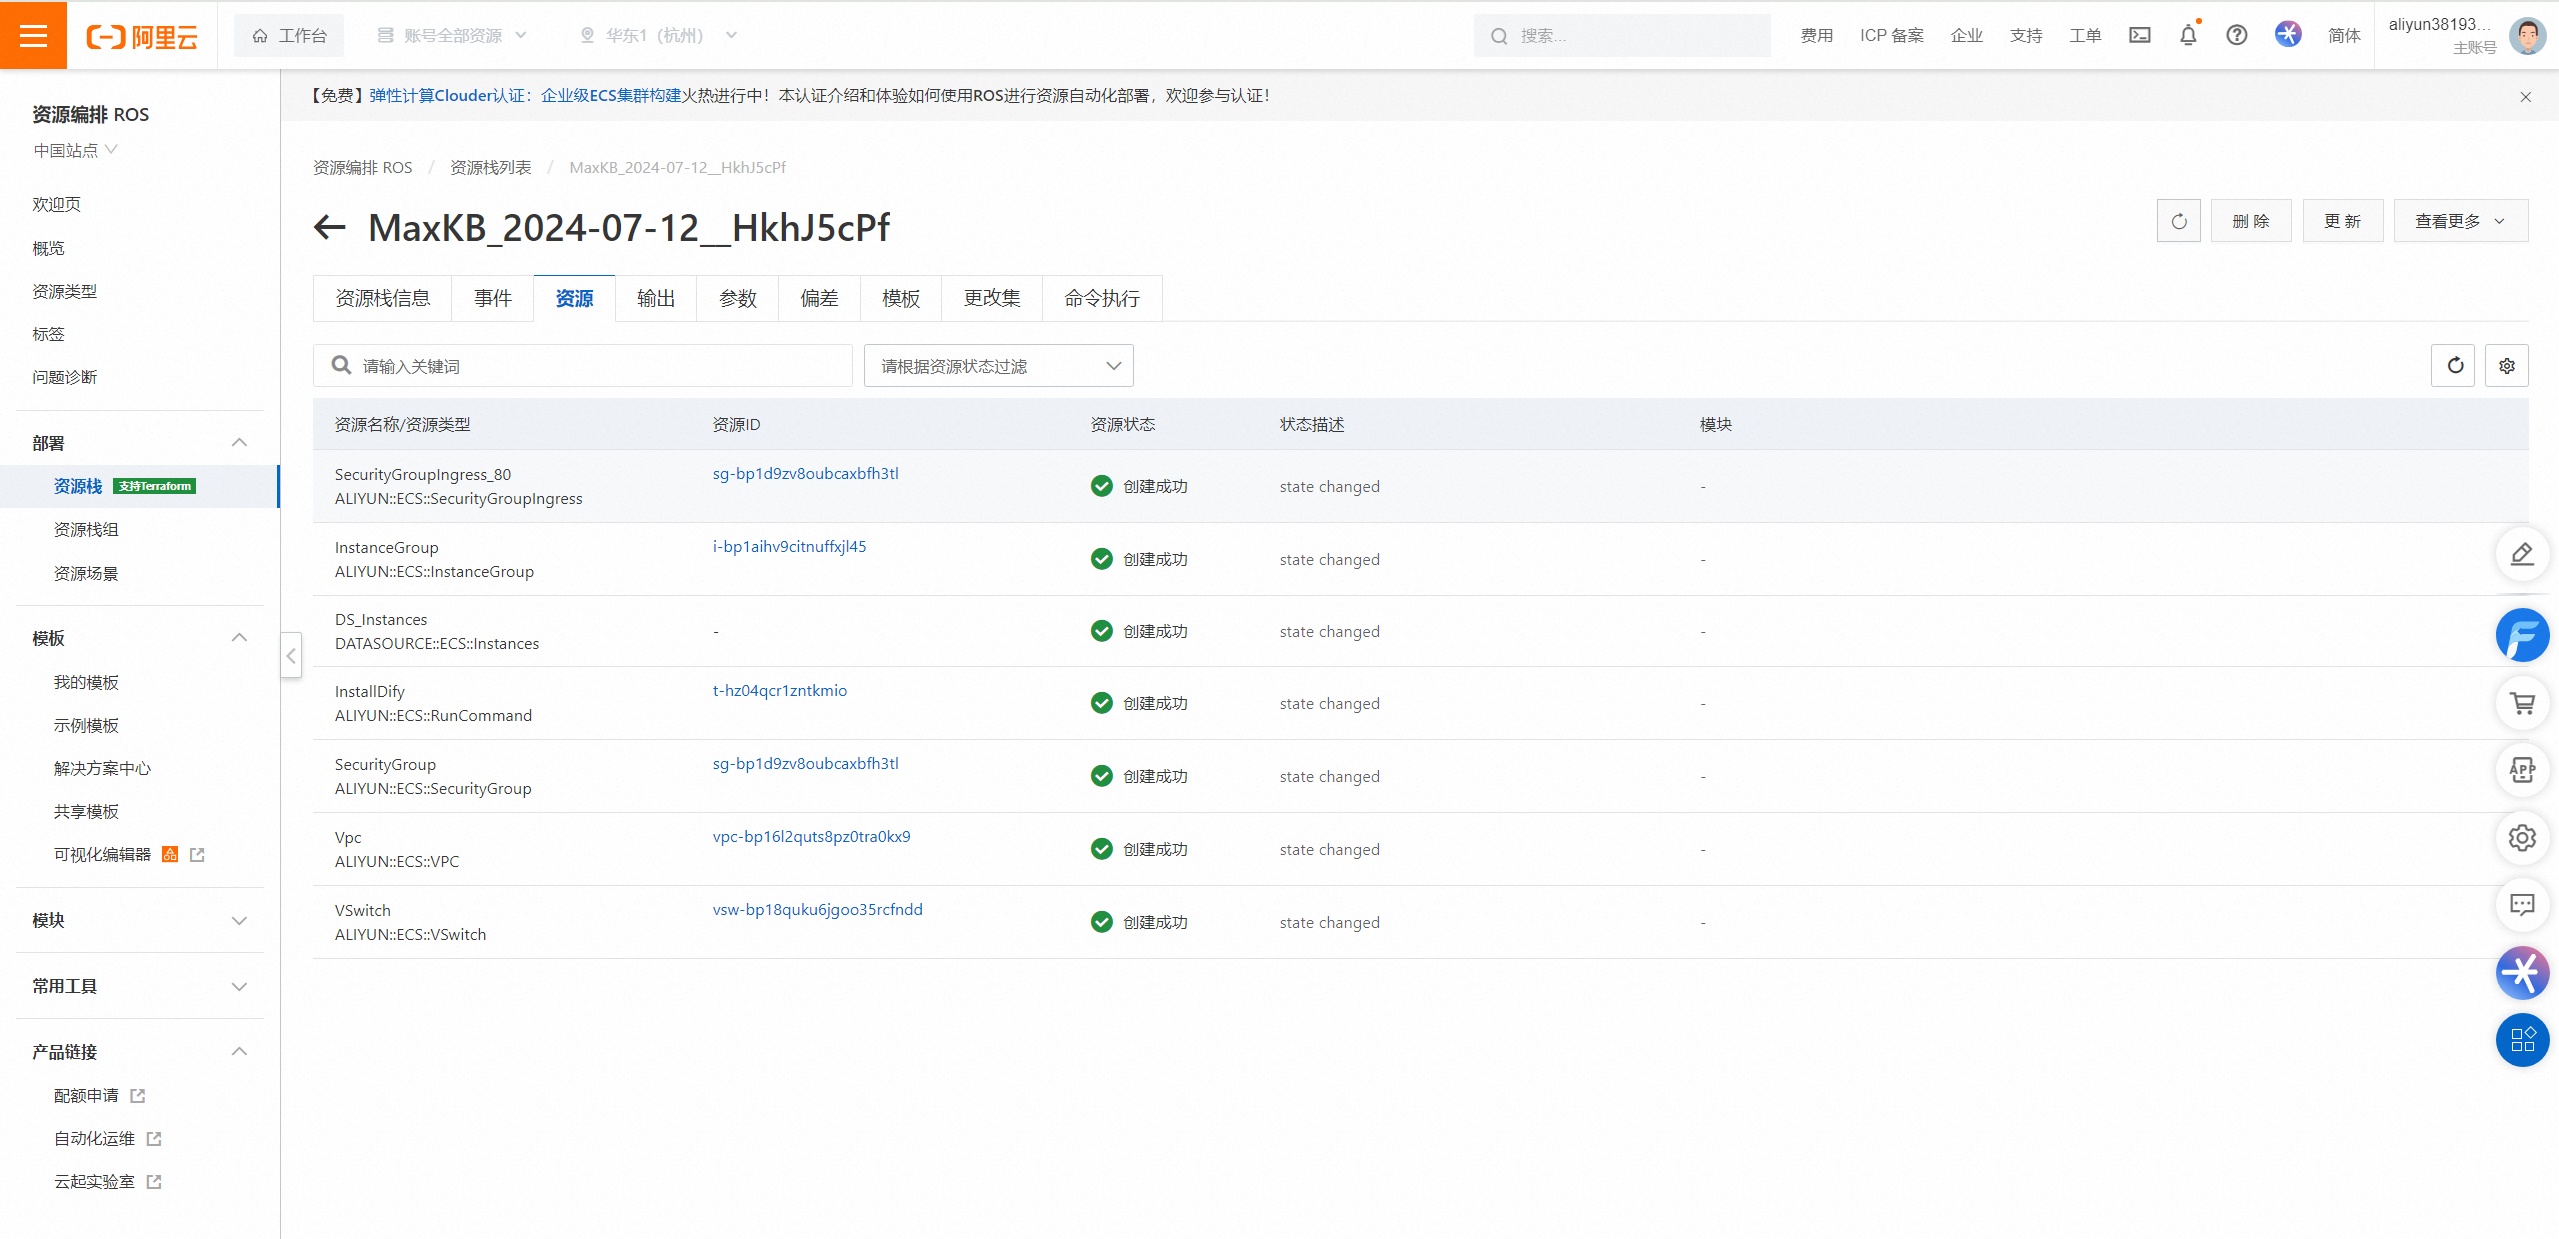The image size is (2559, 1239).
Task: Open the resource status filter dropdown
Action: [998, 366]
